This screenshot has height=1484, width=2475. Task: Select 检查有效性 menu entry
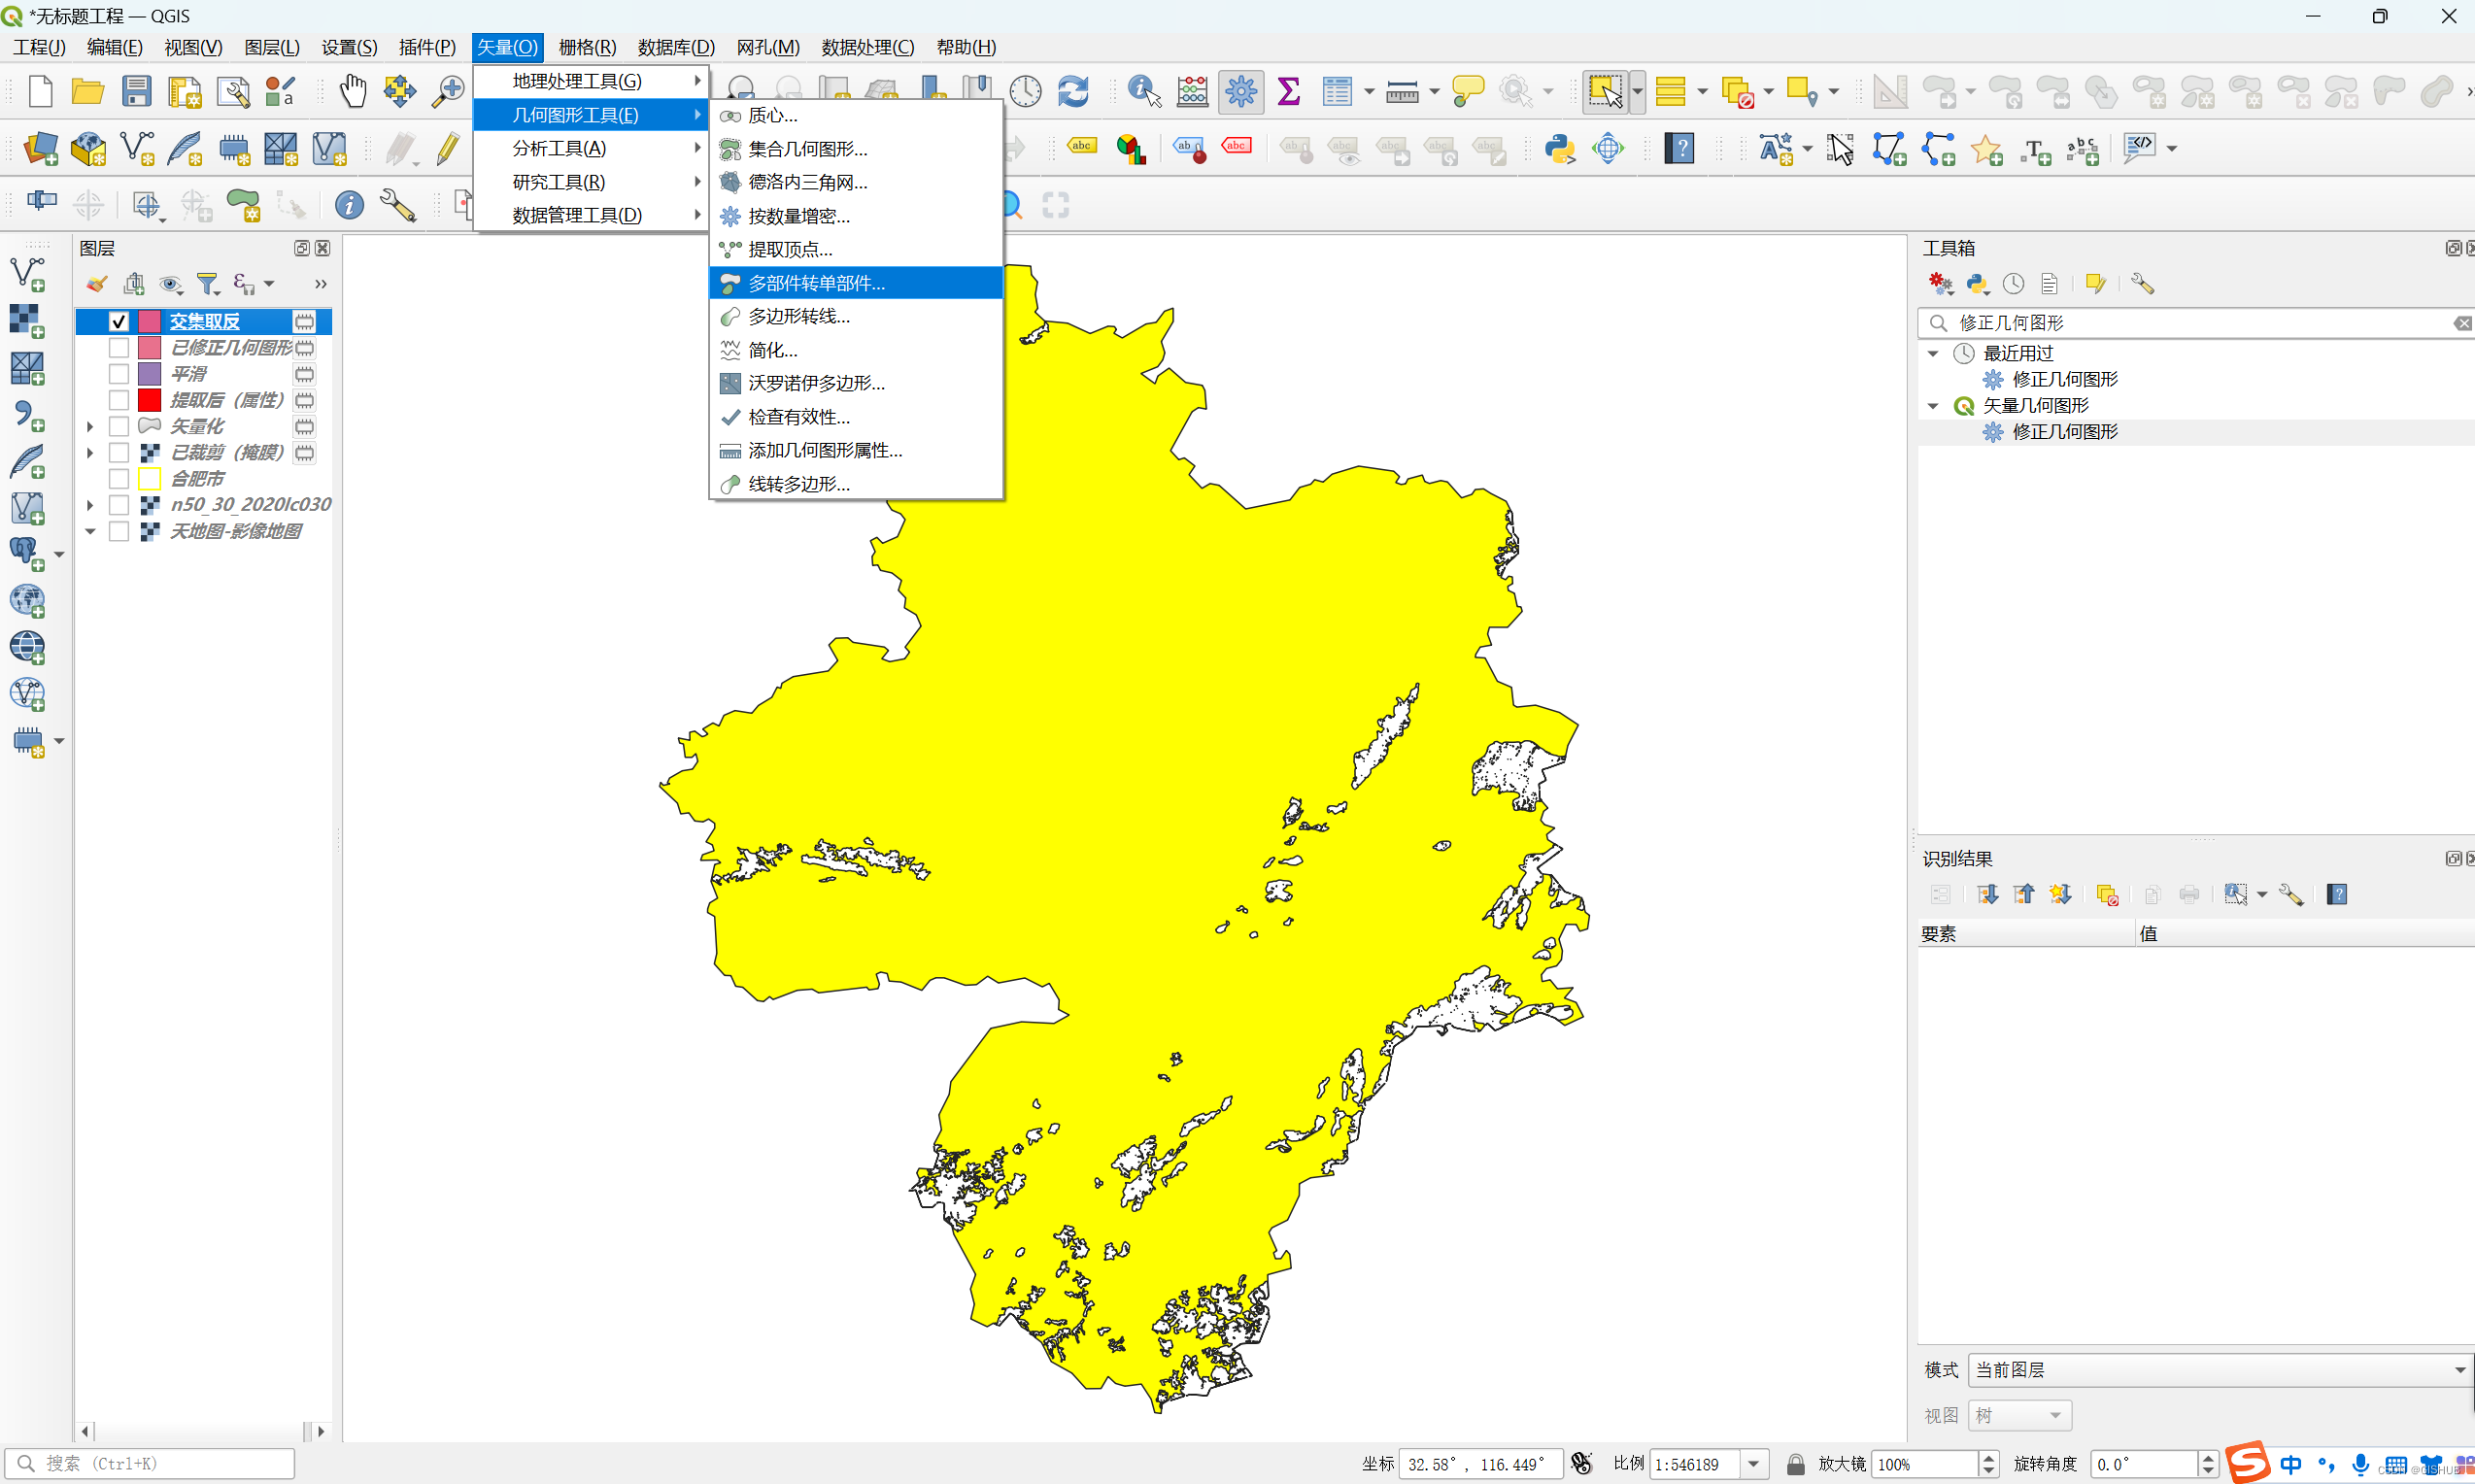click(x=856, y=417)
